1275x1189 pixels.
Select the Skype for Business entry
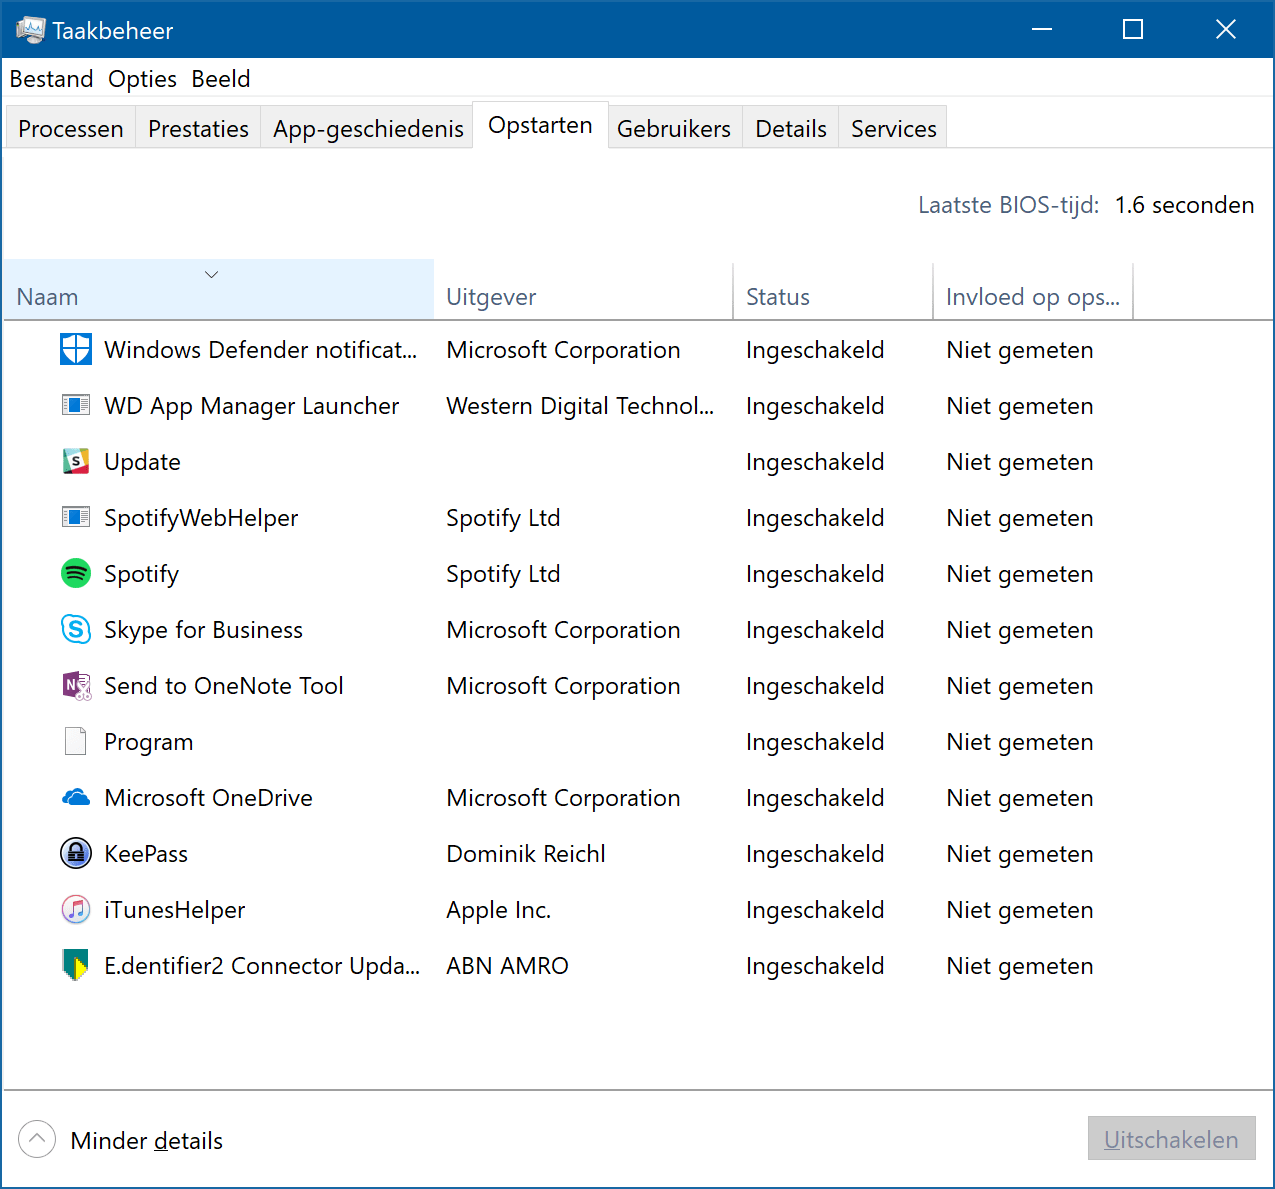pos(203,630)
